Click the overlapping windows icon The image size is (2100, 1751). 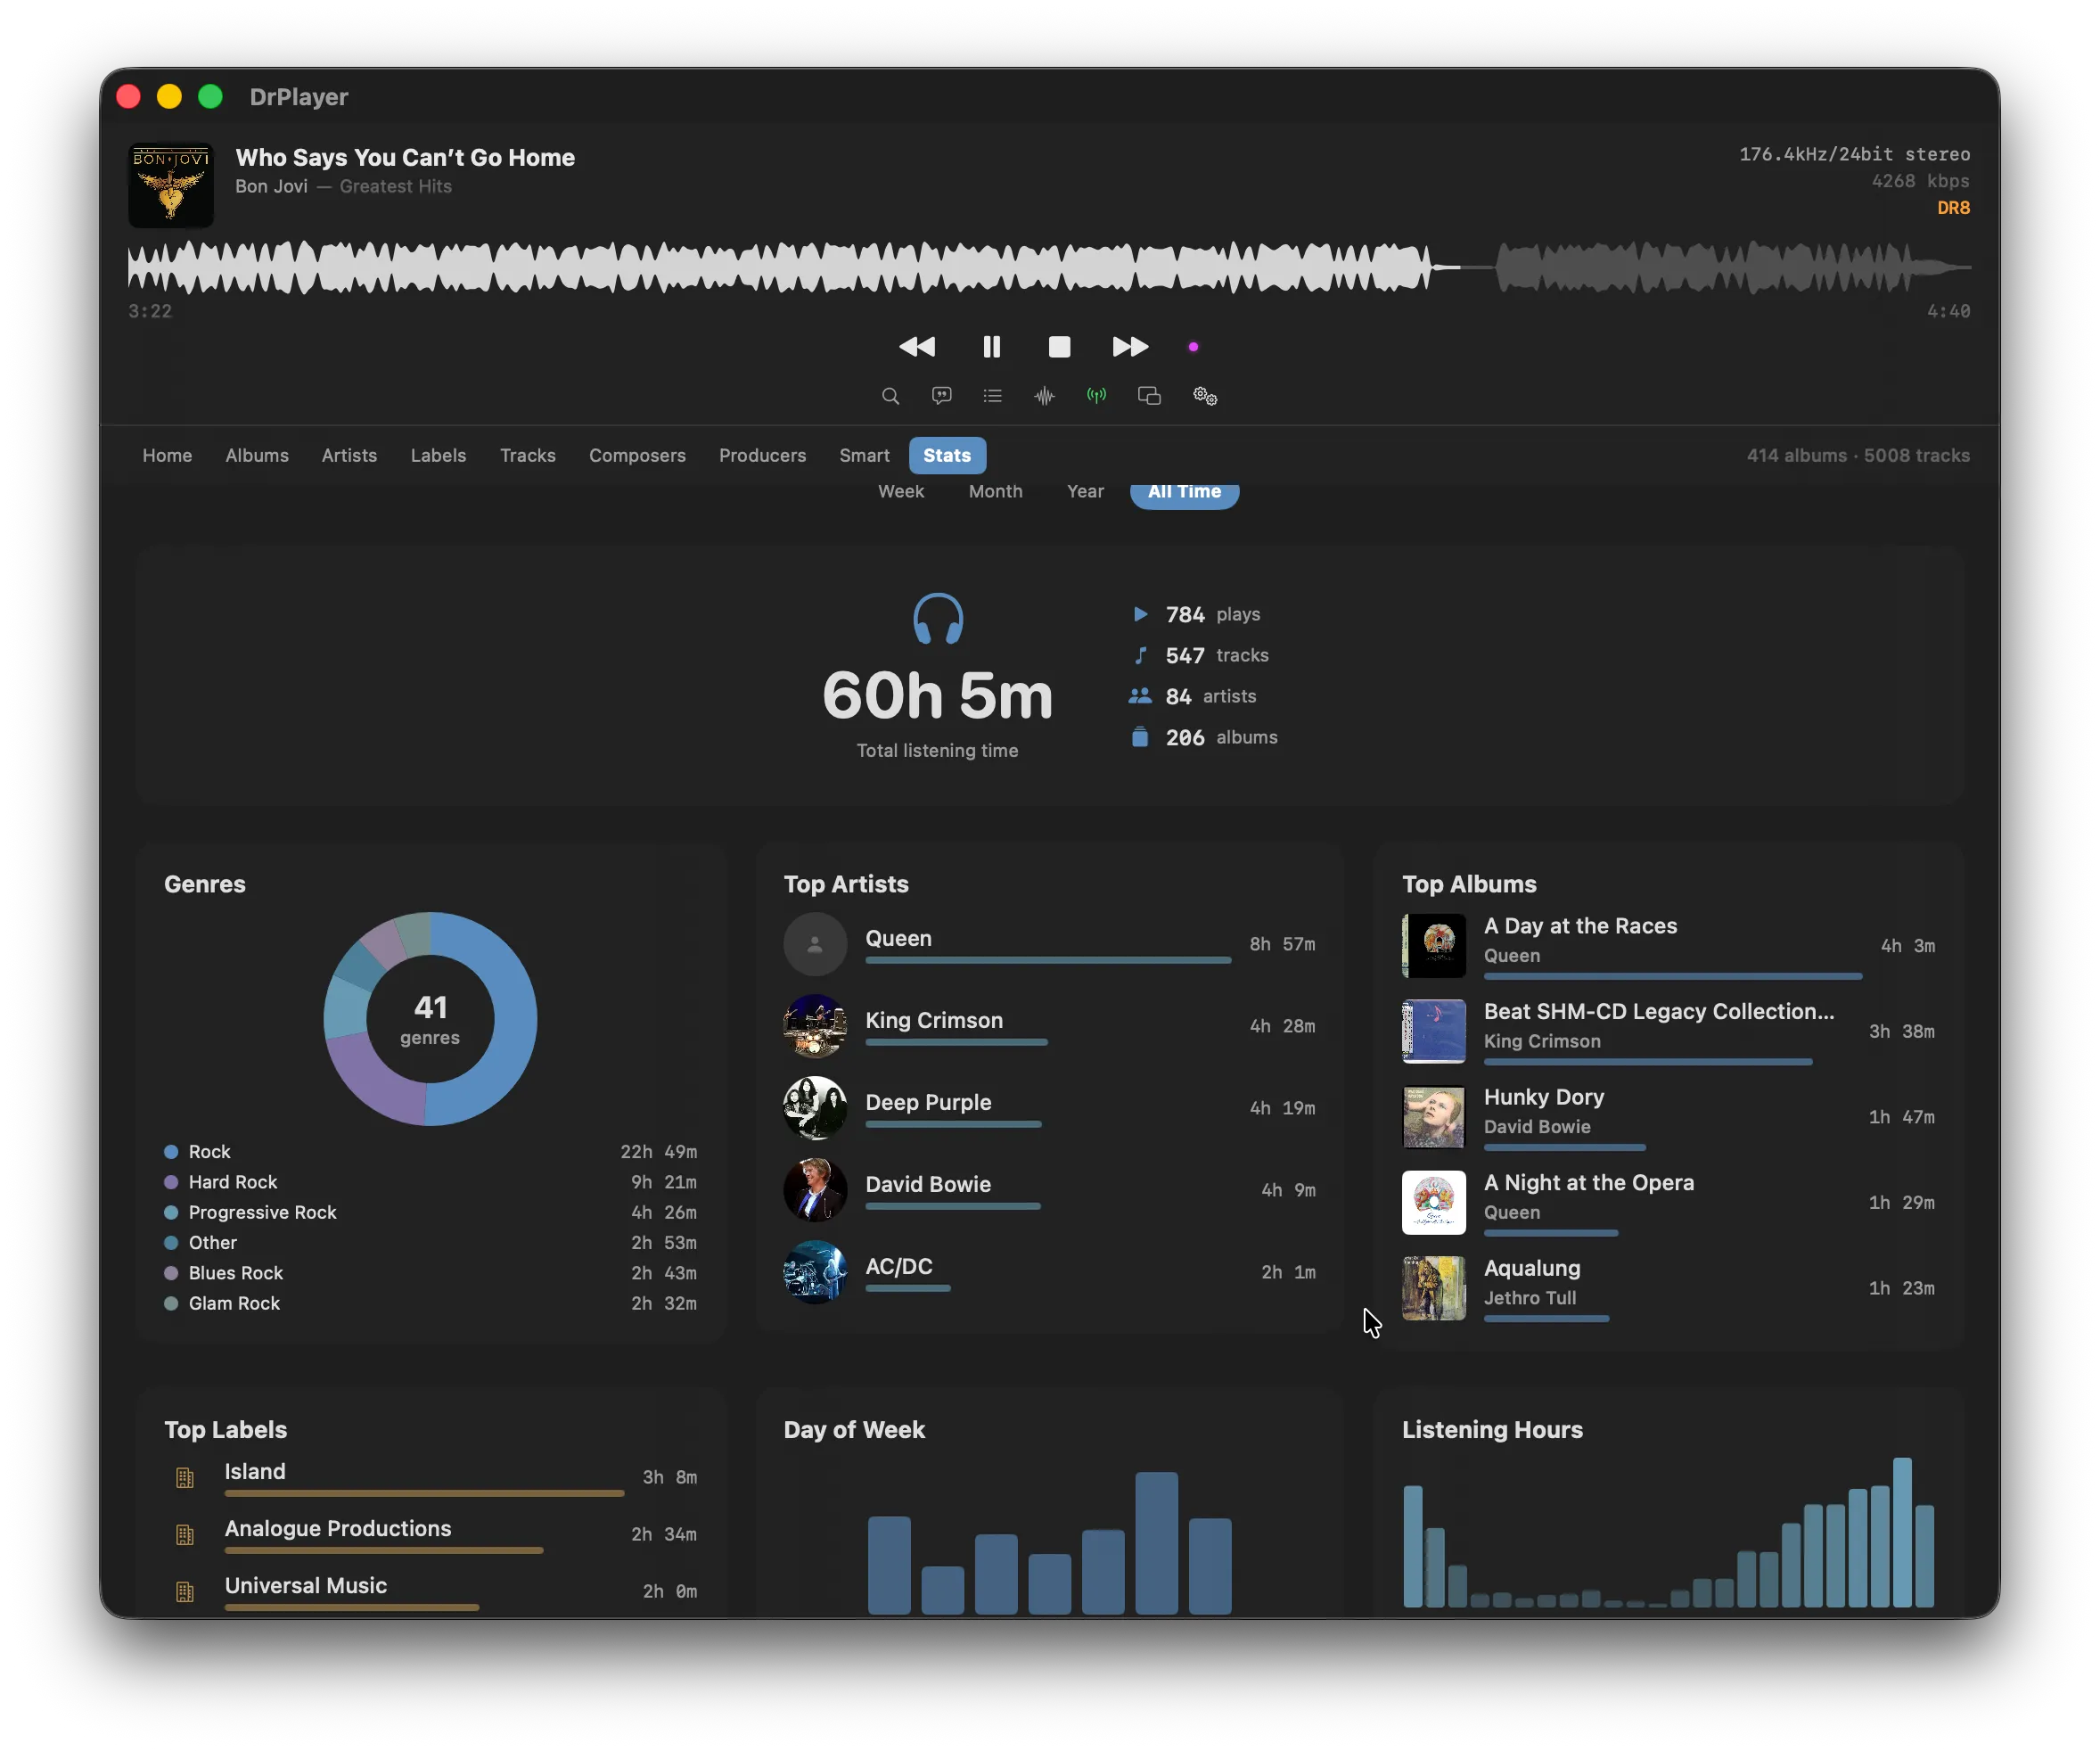(1149, 396)
